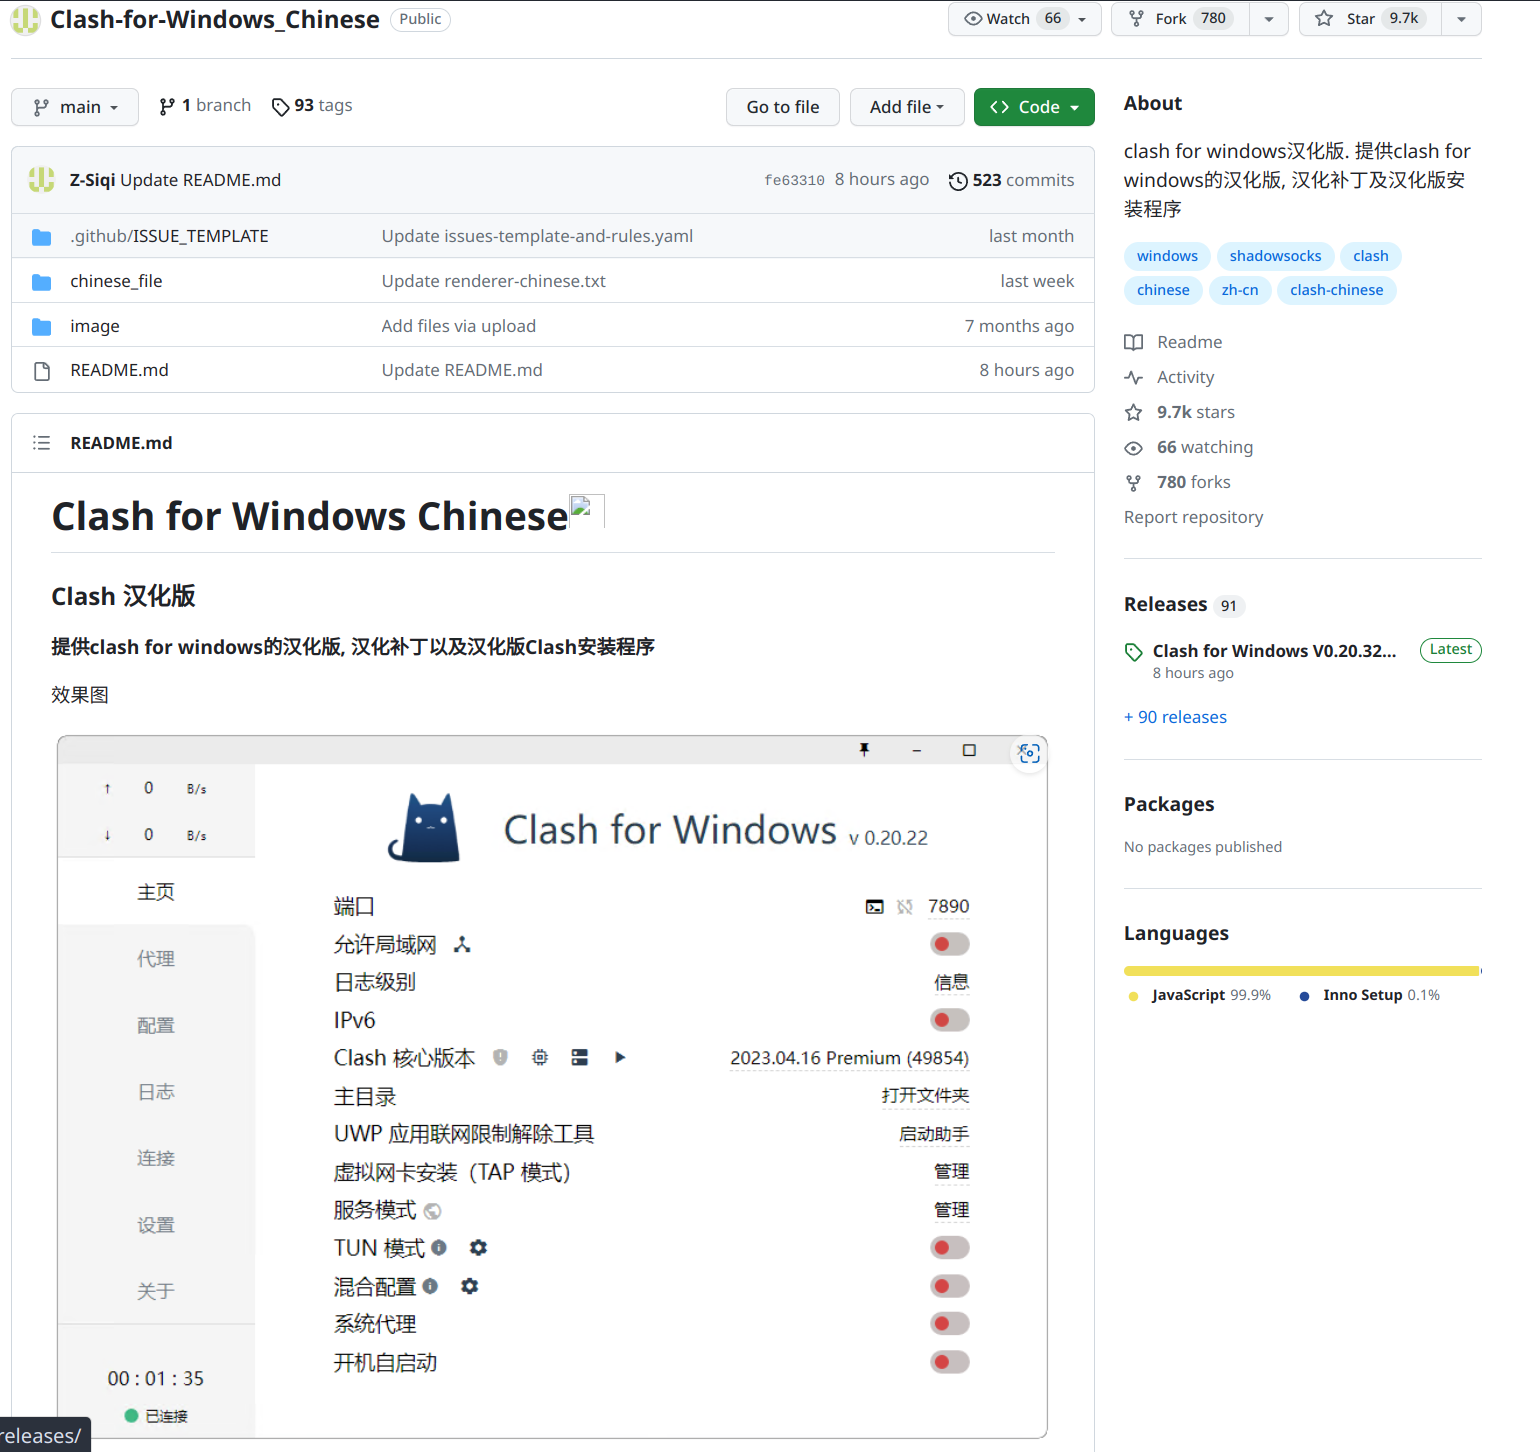Viewport: 1540px width, 1452px height.
Task: Click the fork icon next to 780 forks
Action: pyautogui.click(x=1134, y=482)
